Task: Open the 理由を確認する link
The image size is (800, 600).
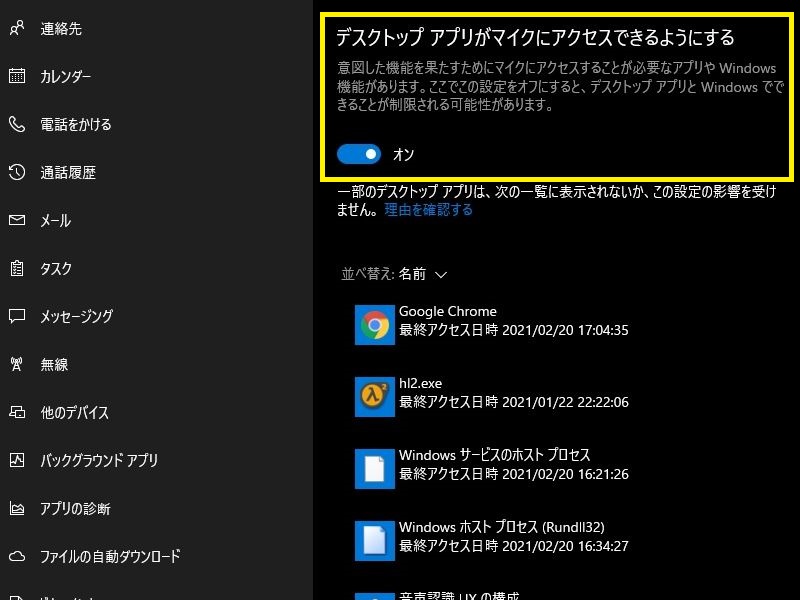Action: [x=429, y=210]
